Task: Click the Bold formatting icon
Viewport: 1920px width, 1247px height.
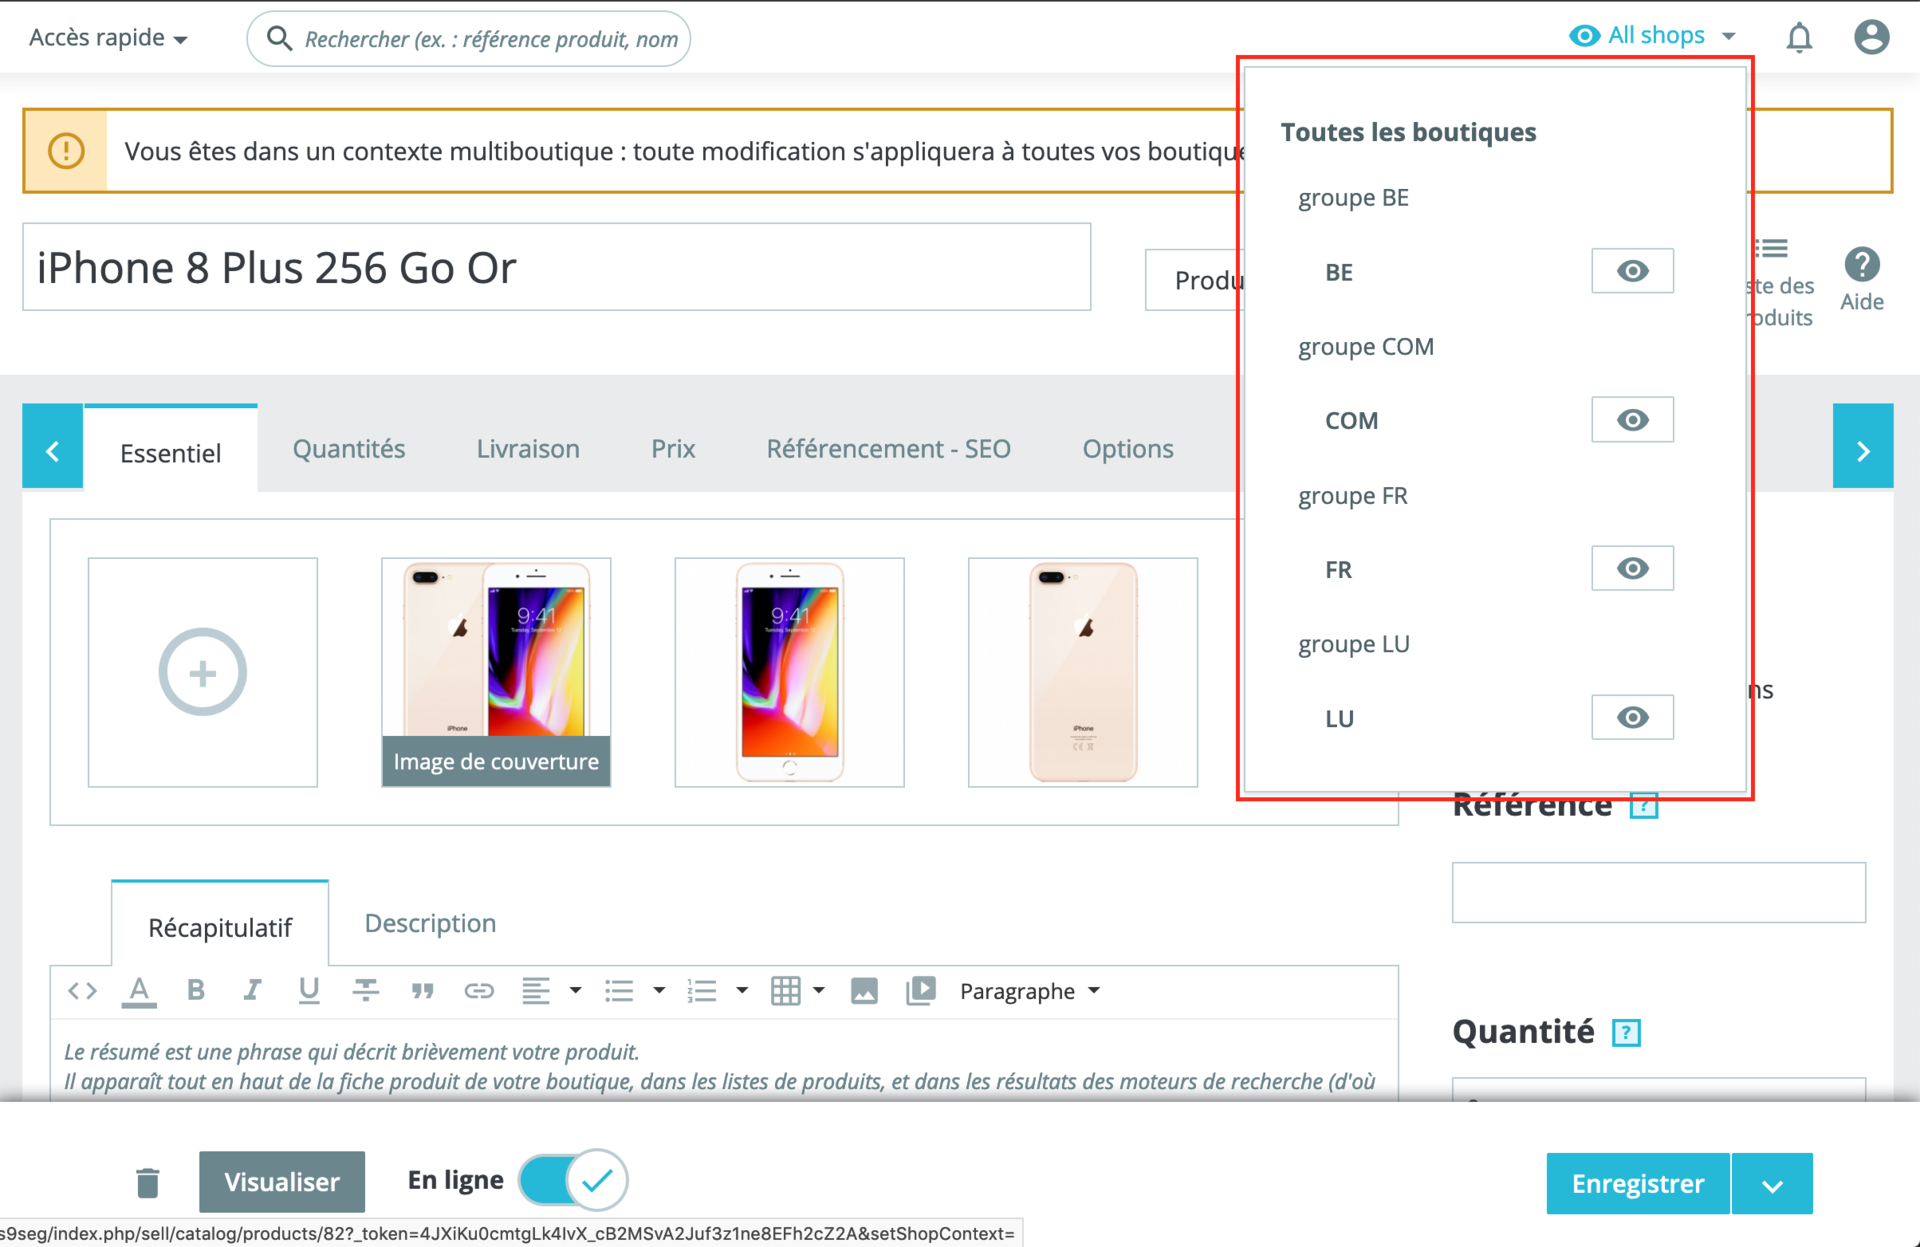Action: tap(196, 990)
